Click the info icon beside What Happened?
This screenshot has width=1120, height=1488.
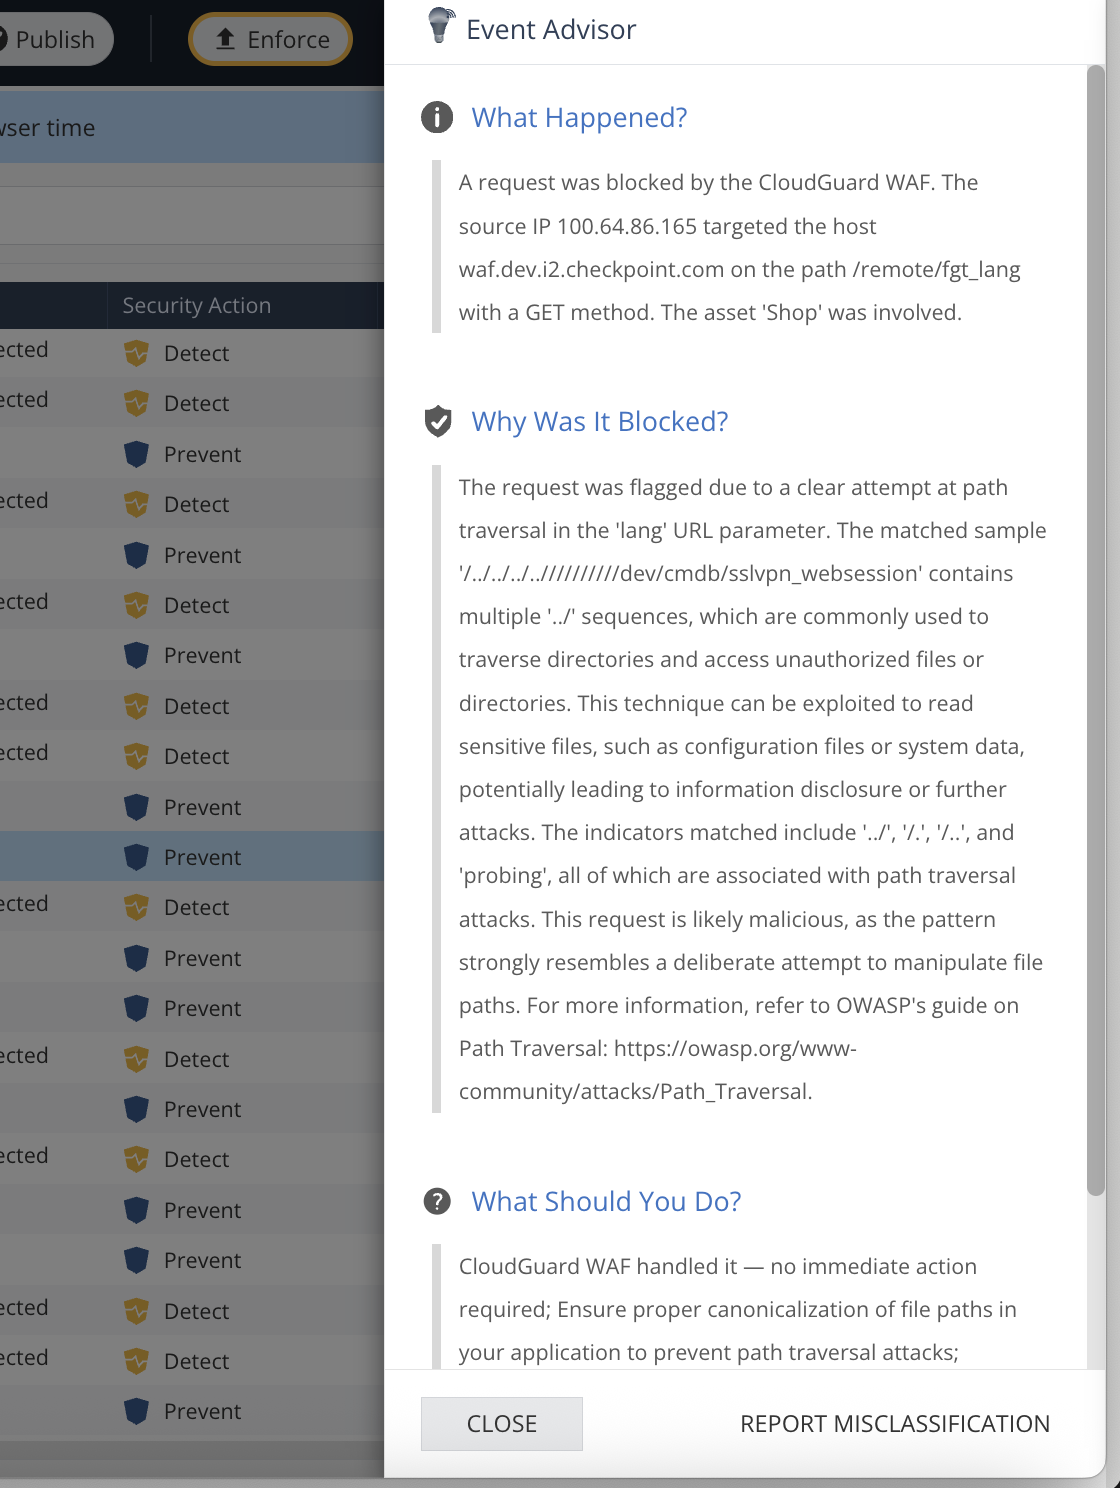(x=437, y=117)
